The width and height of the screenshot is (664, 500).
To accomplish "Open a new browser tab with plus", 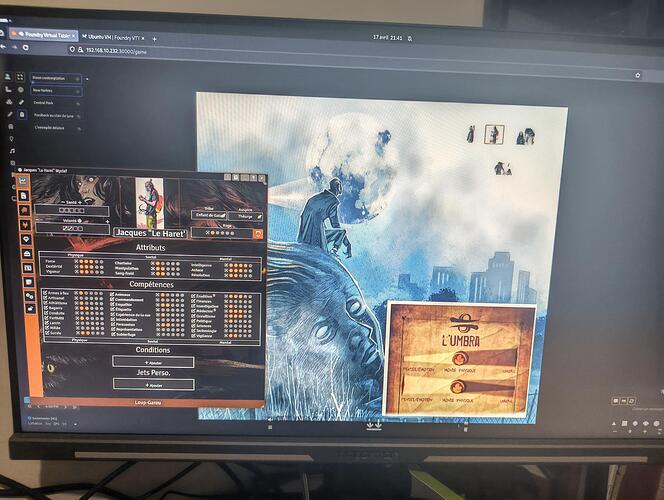I will pyautogui.click(x=155, y=39).
